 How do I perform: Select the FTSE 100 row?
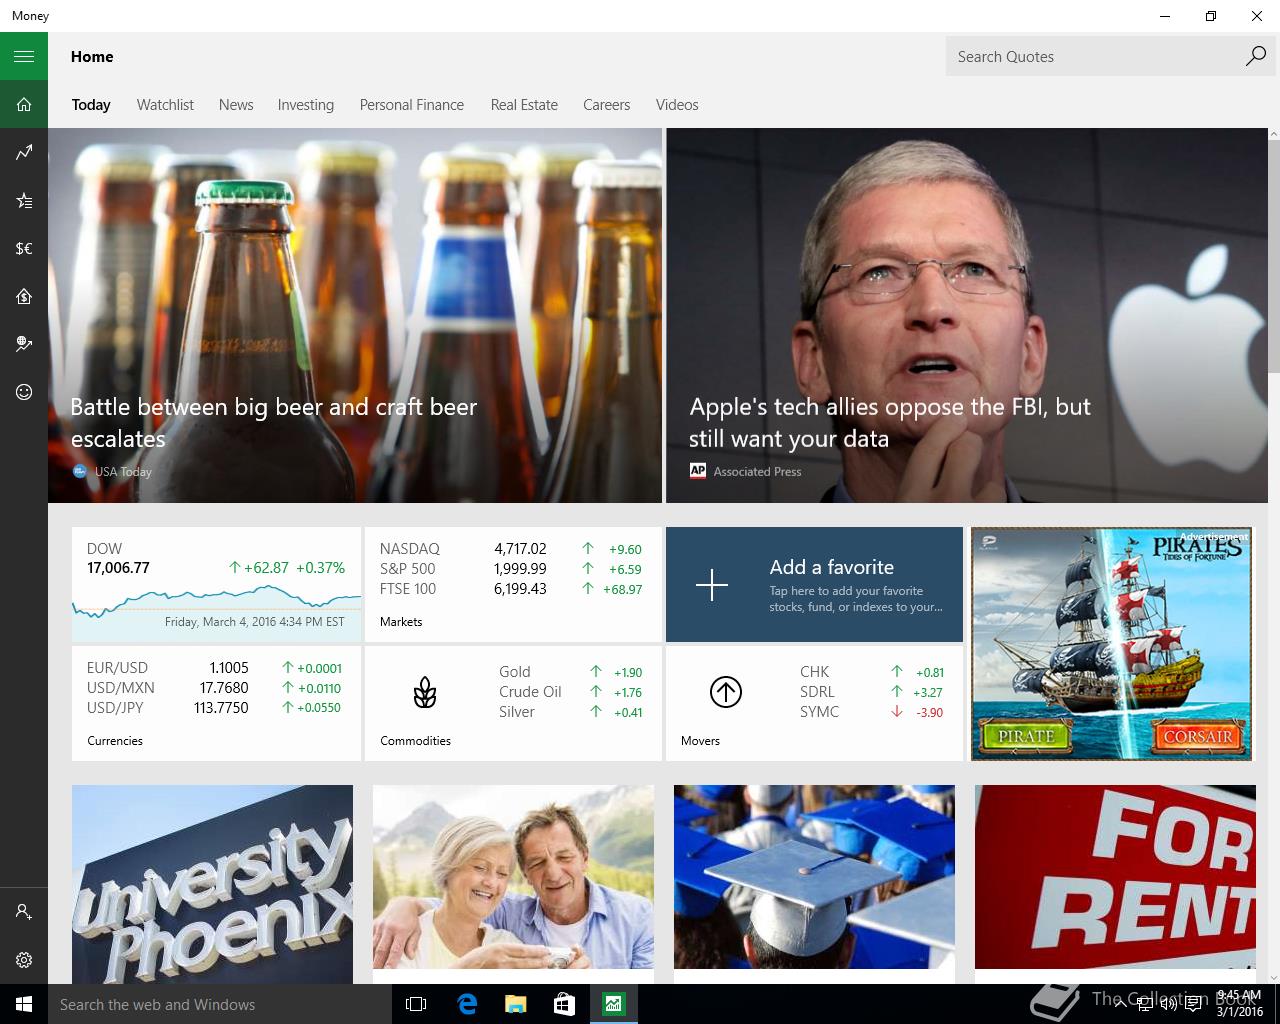pos(511,589)
